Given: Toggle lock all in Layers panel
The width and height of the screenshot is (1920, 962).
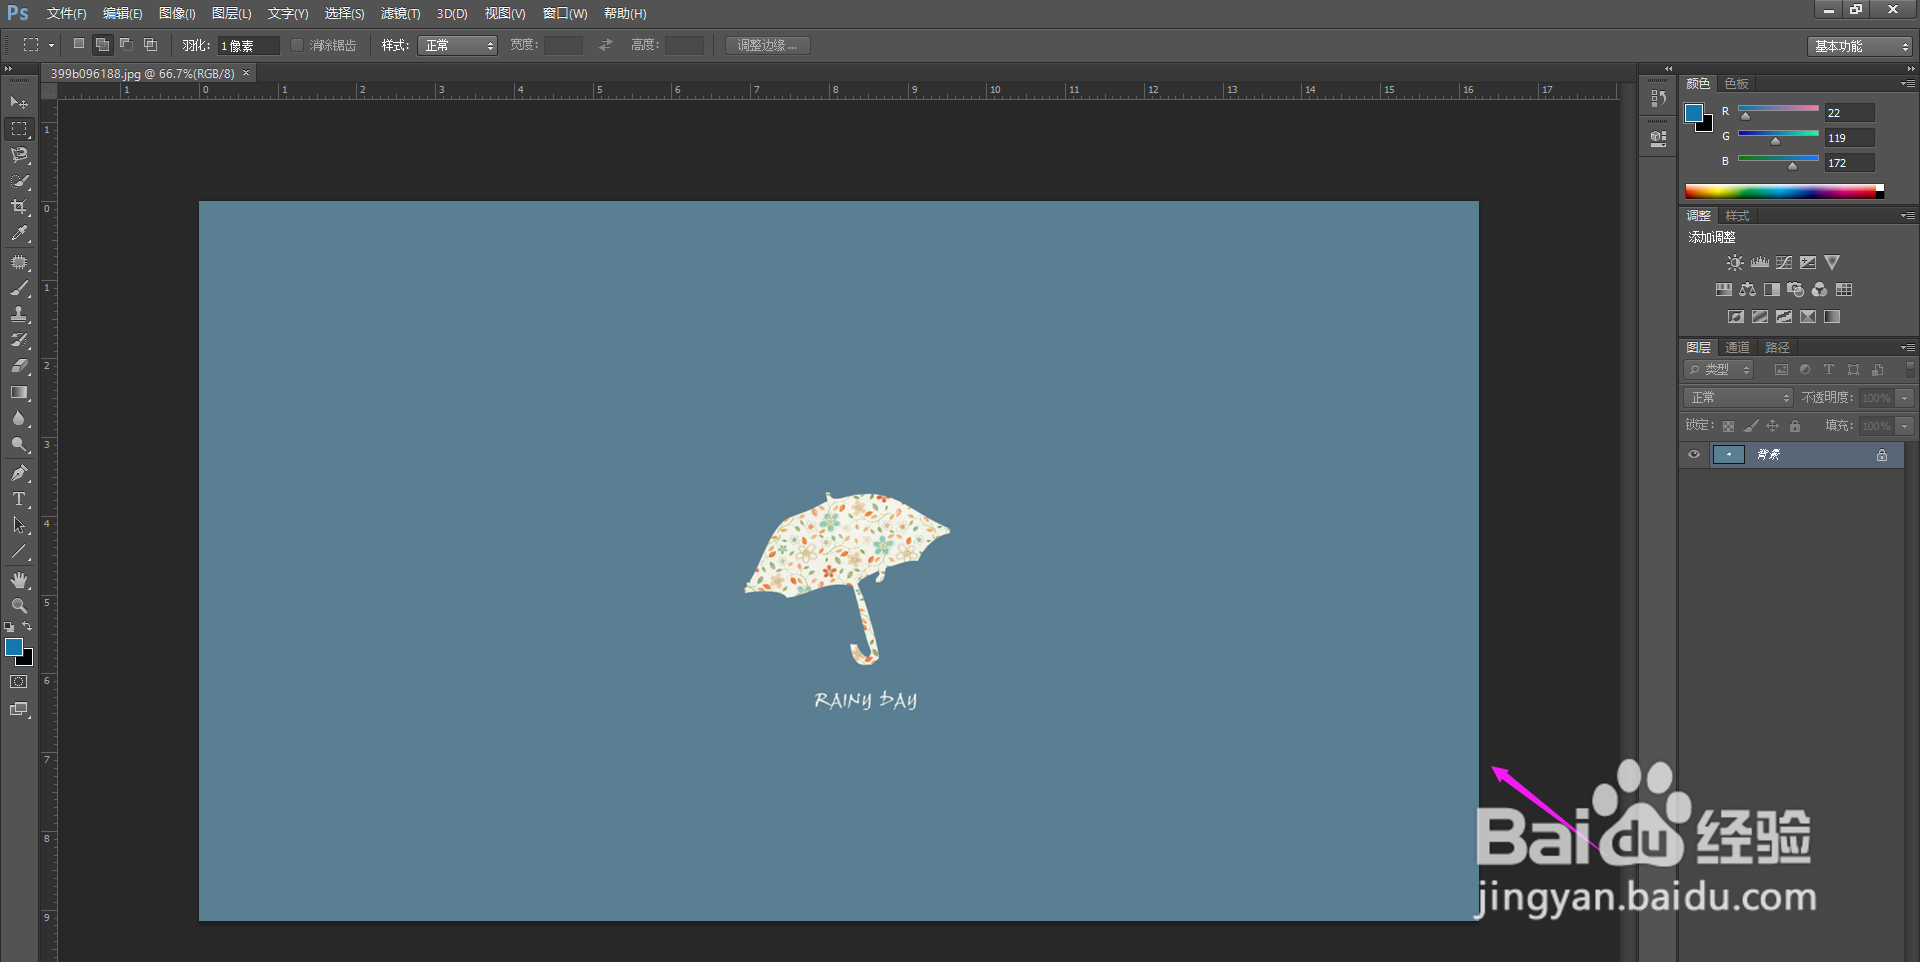Looking at the screenshot, I should coord(1795,426).
